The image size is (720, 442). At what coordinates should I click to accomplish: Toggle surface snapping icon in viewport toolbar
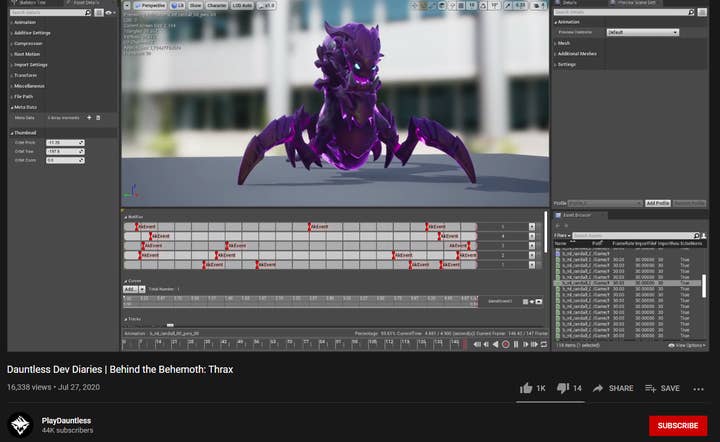point(452,6)
